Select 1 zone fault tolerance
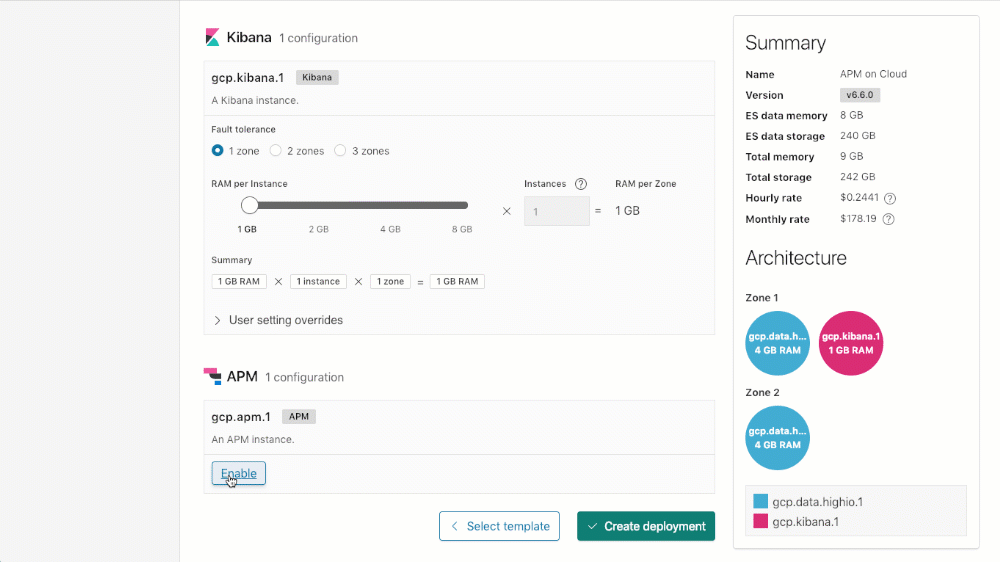The width and height of the screenshot is (1000, 562). pyautogui.click(x=218, y=151)
